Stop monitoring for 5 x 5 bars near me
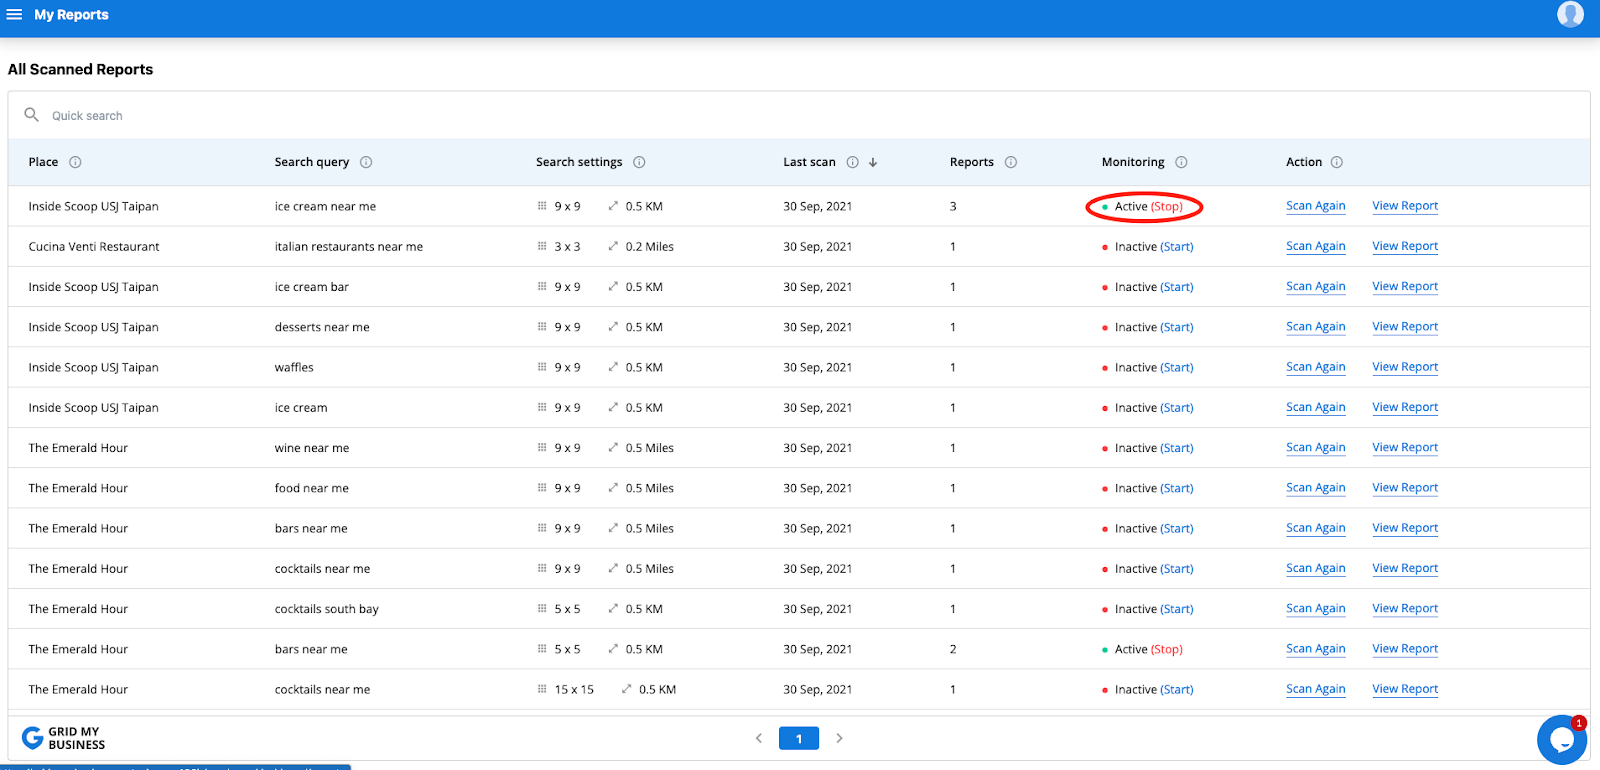Image resolution: width=1600 pixels, height=770 pixels. pyautogui.click(x=1167, y=649)
